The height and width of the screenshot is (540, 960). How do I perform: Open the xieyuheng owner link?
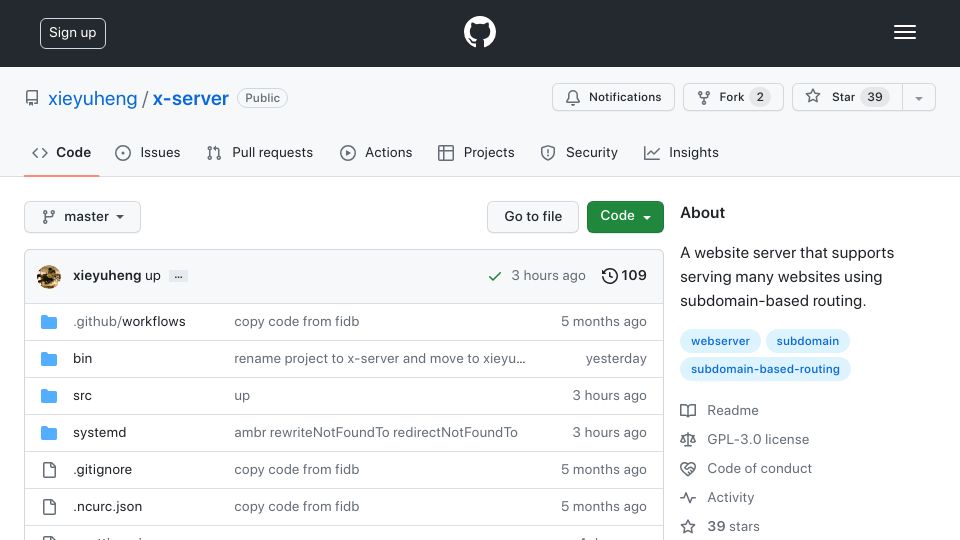click(92, 99)
